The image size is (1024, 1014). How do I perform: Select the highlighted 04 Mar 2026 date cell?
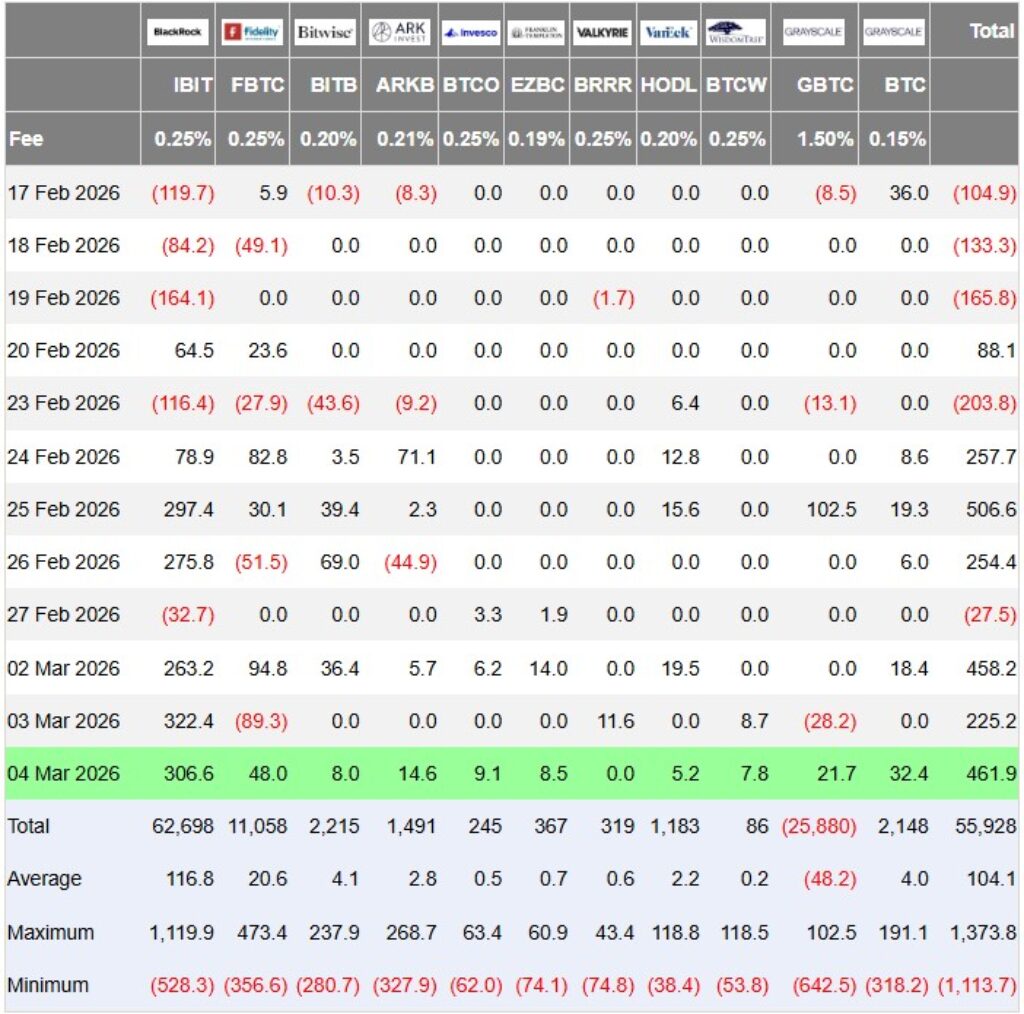[x=63, y=773]
